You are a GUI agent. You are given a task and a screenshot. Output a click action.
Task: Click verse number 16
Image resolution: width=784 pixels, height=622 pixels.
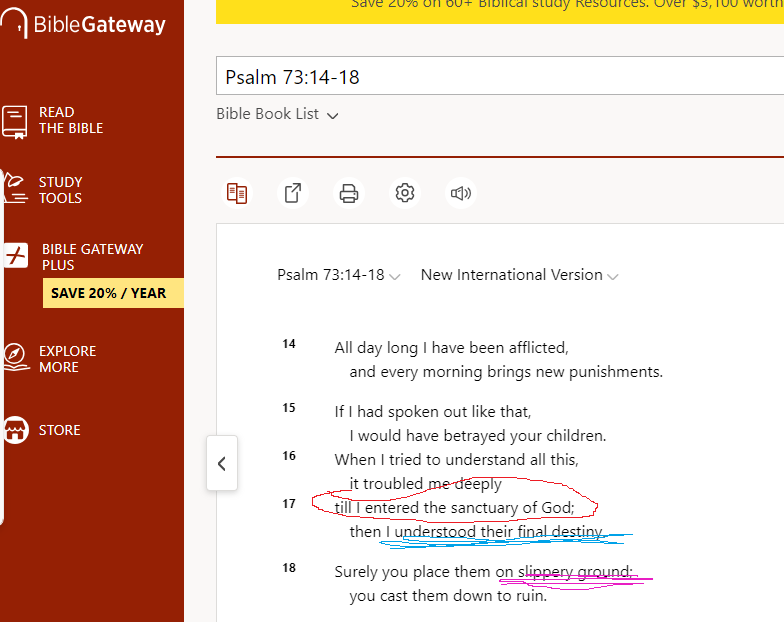tap(289, 456)
